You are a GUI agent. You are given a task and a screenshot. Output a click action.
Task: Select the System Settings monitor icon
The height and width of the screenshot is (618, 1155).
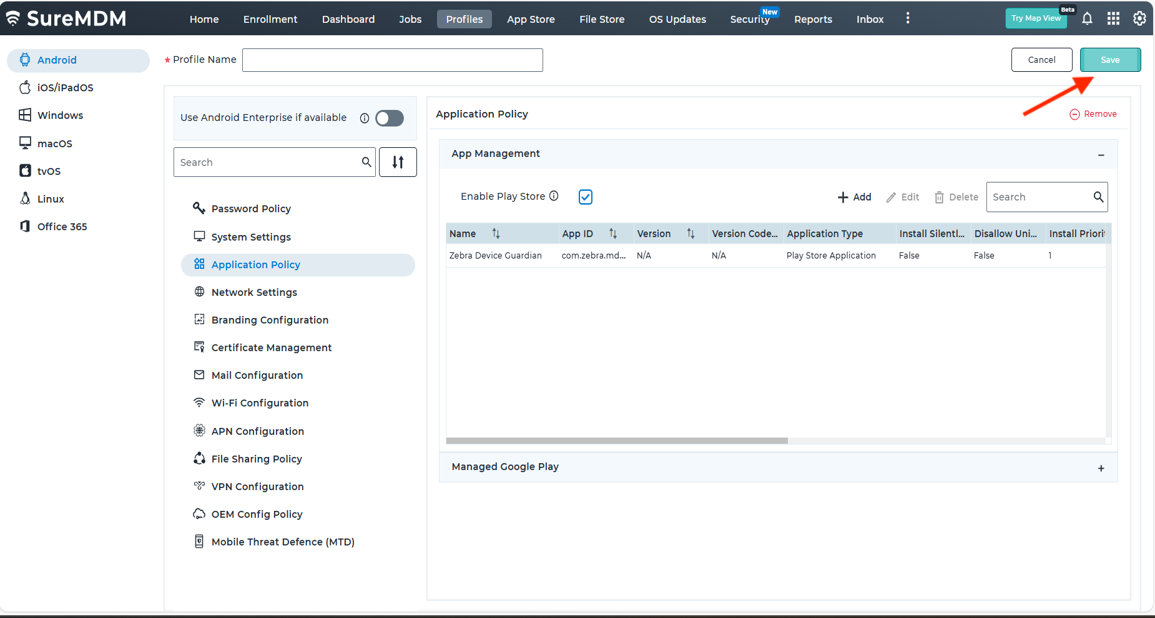click(199, 236)
